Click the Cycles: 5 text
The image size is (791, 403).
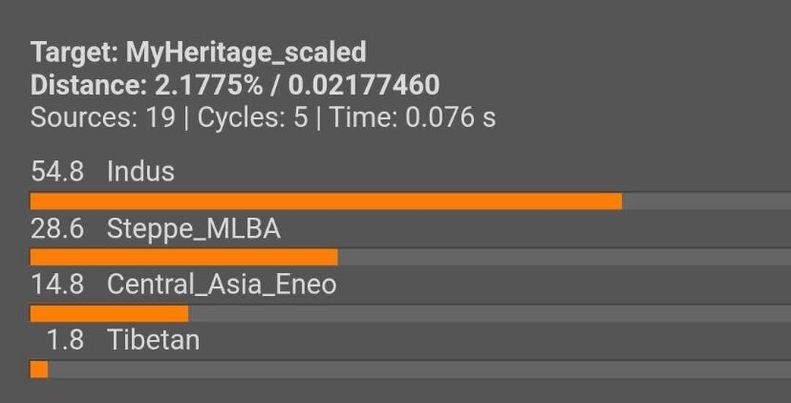point(252,118)
